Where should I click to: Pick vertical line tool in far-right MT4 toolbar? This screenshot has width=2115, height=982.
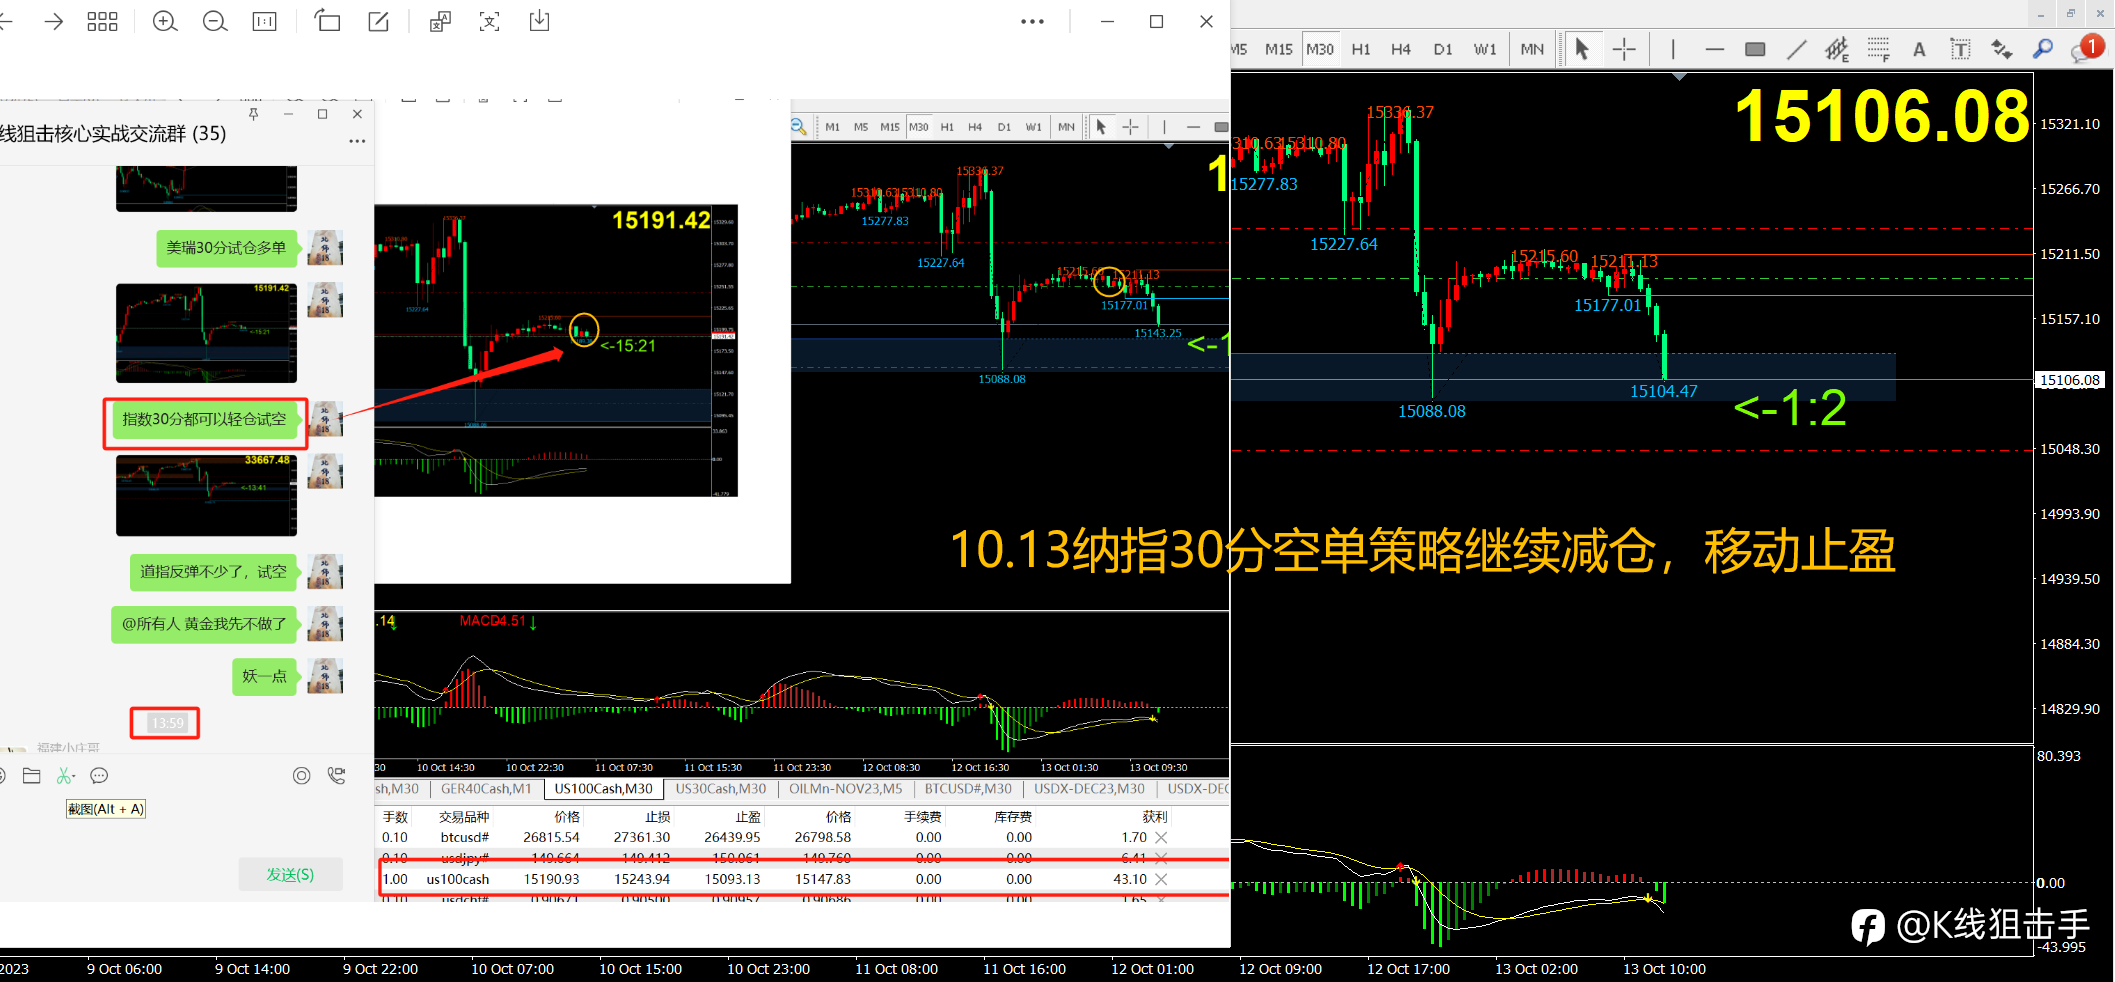click(1673, 49)
